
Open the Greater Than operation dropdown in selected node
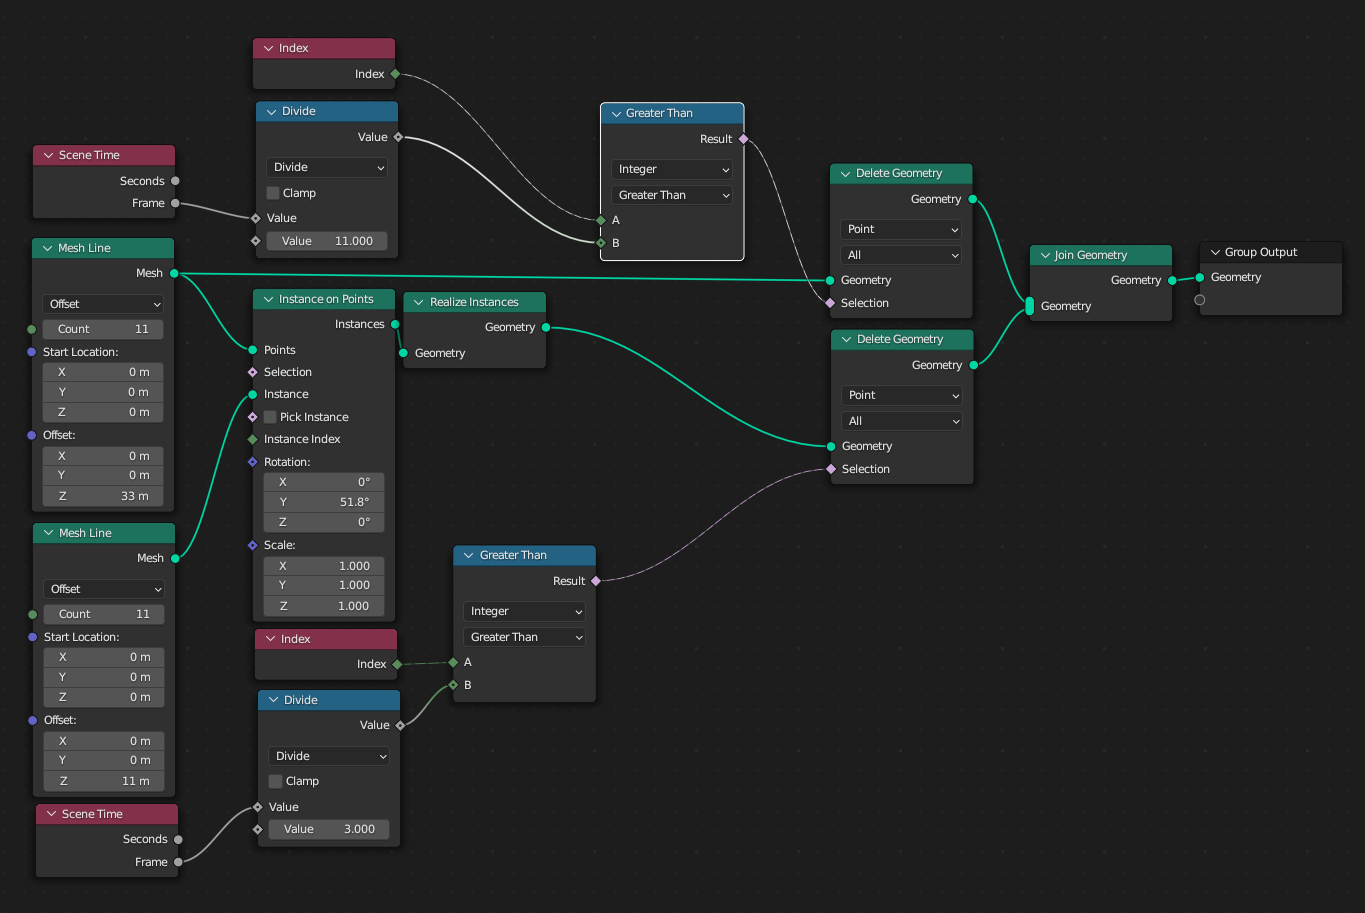point(672,195)
